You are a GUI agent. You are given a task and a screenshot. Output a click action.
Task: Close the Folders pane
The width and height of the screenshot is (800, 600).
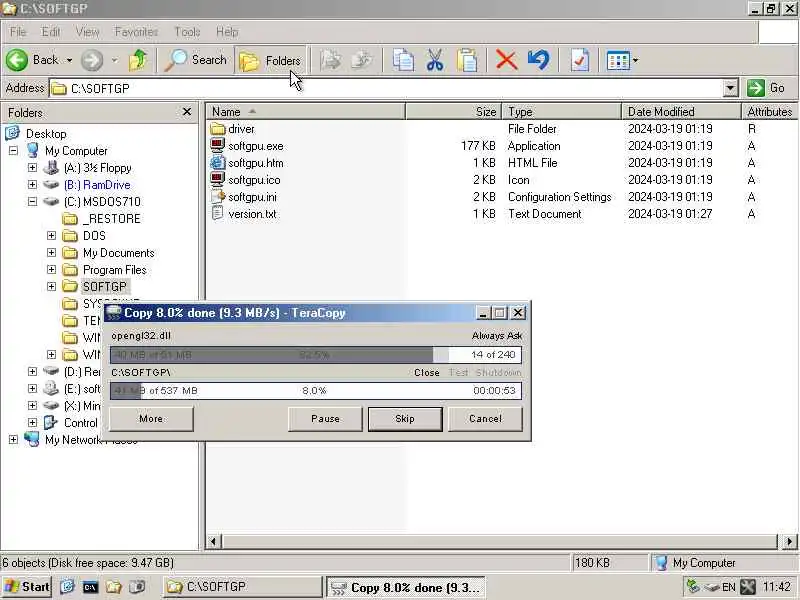[187, 112]
